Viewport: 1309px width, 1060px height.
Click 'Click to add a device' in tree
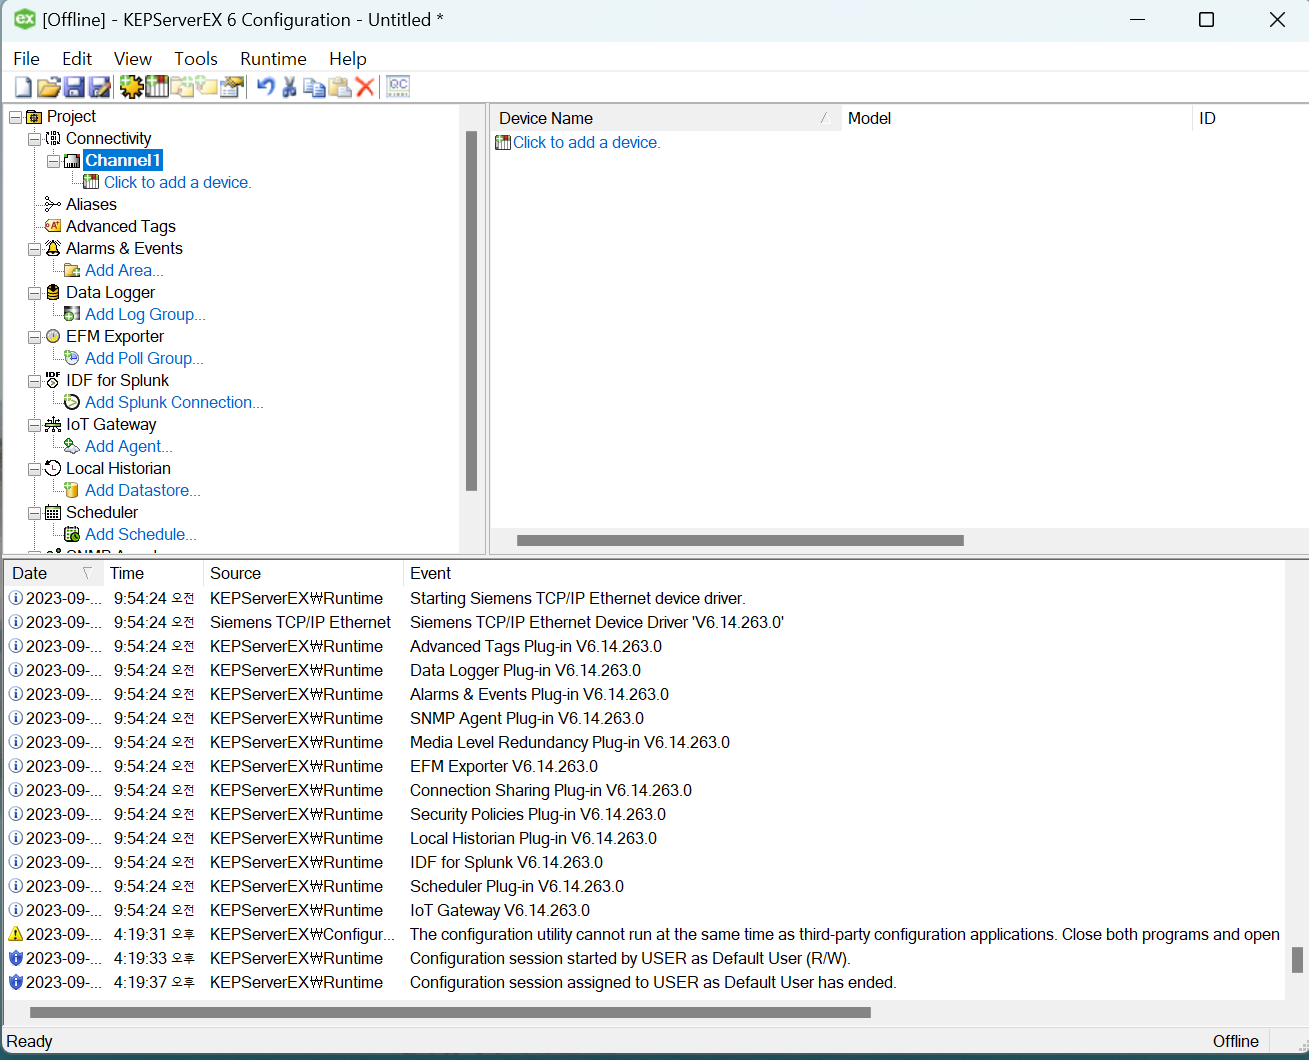(x=177, y=182)
